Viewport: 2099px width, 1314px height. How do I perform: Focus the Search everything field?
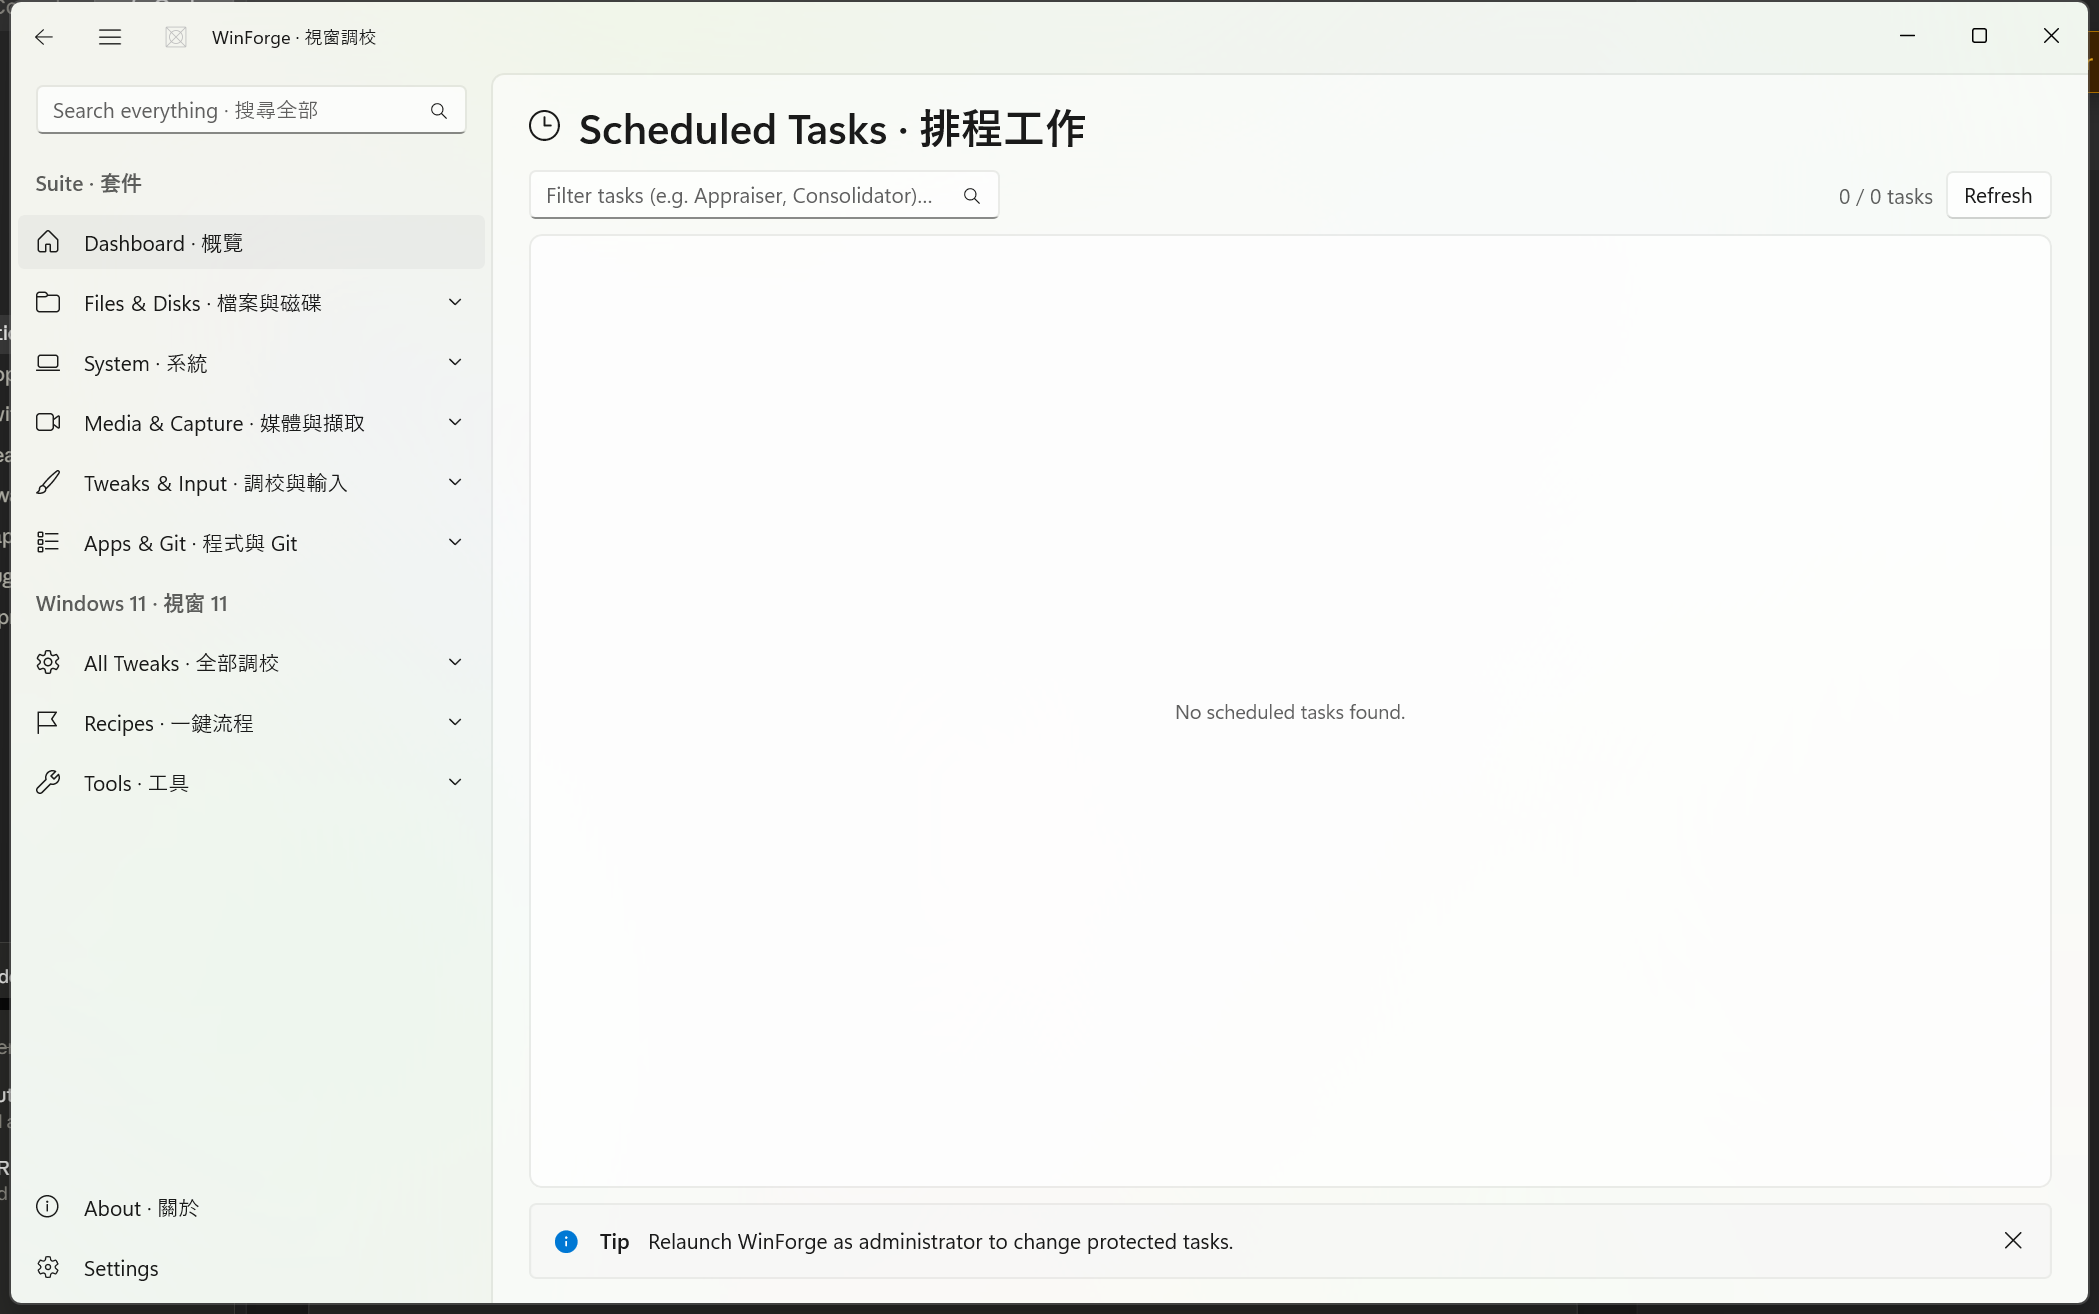(x=251, y=110)
